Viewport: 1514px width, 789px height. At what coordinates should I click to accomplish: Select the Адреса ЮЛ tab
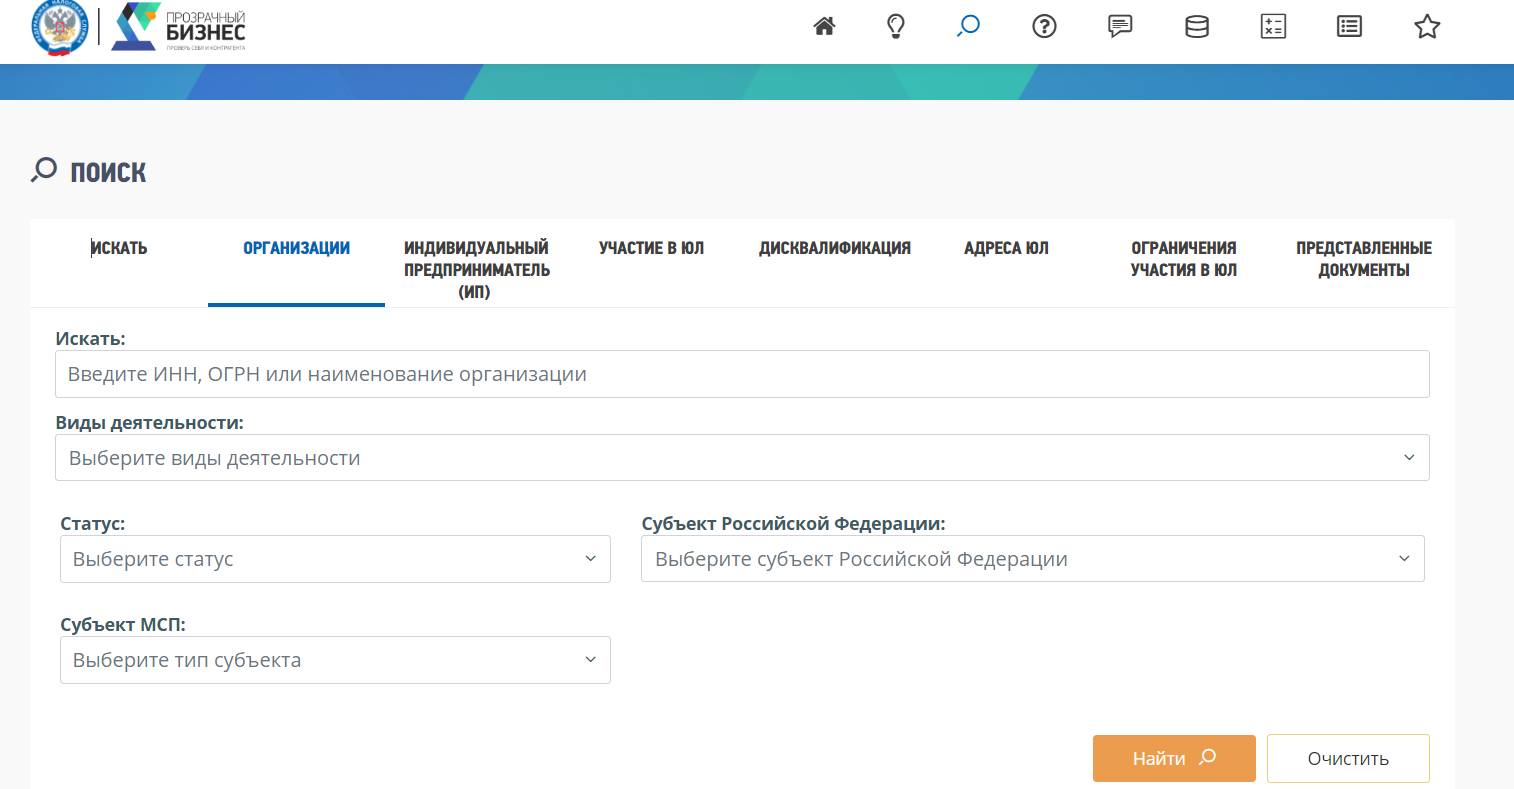[1006, 248]
